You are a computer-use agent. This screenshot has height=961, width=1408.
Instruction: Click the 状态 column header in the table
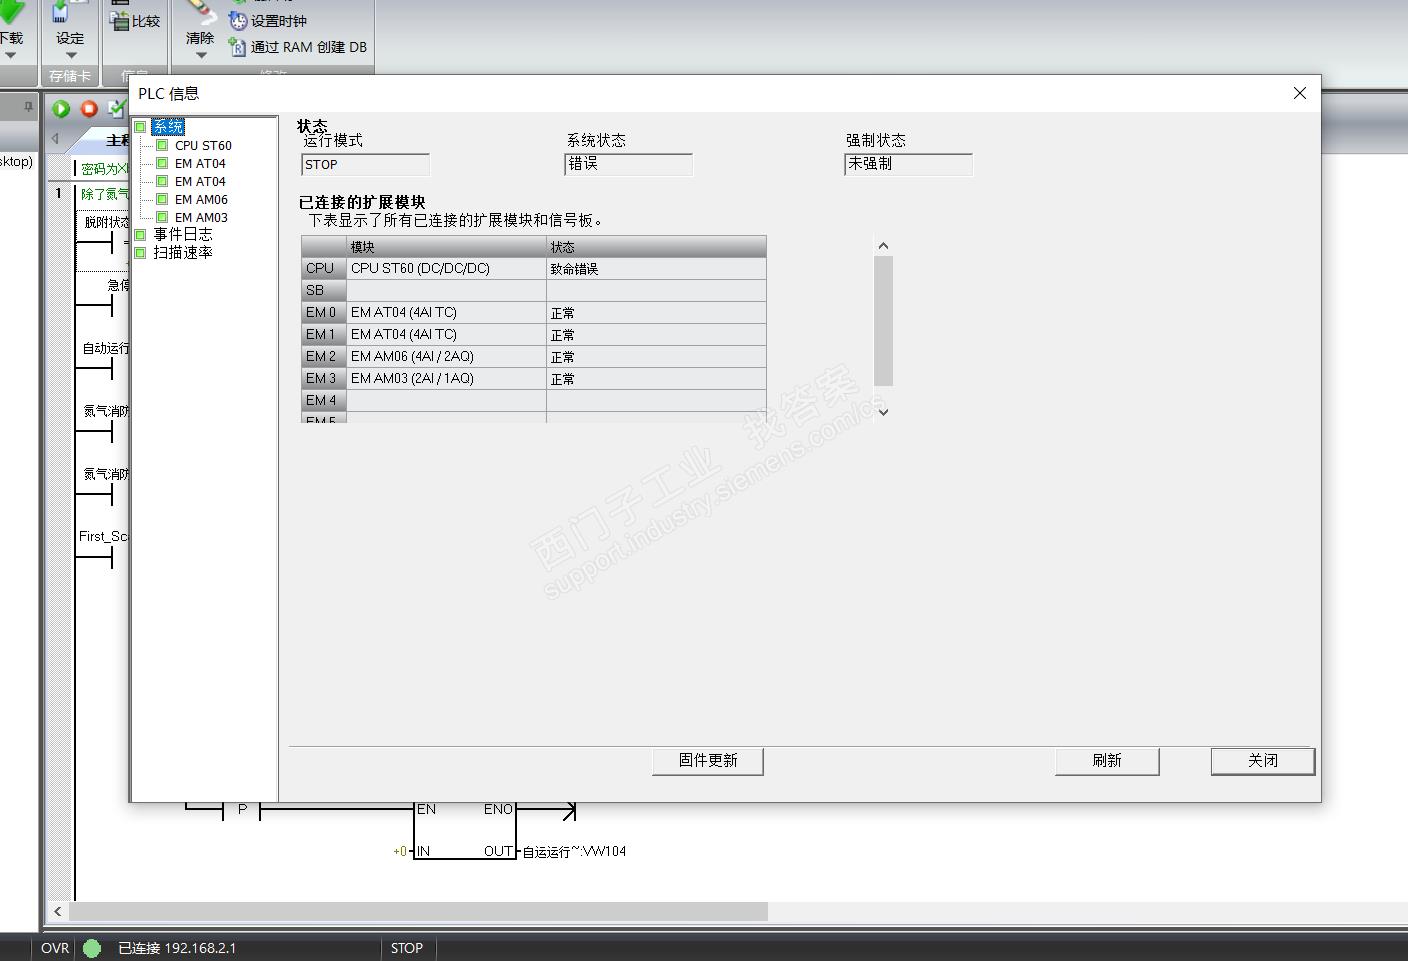click(656, 247)
